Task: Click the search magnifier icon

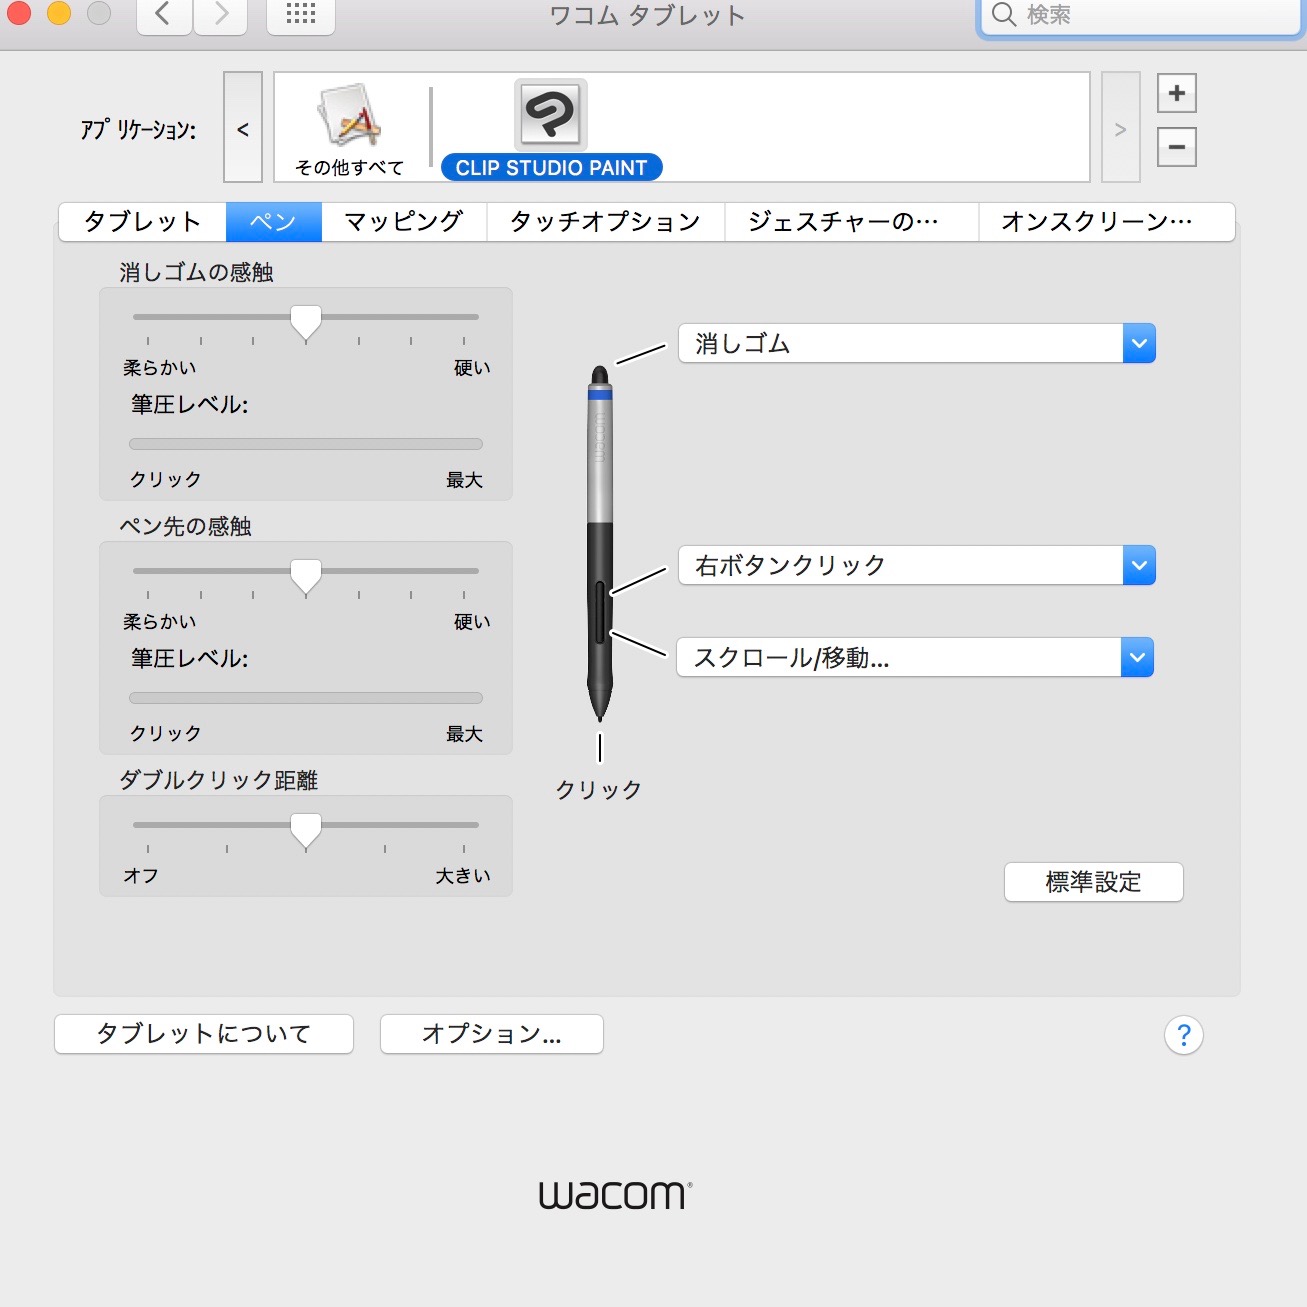Action: 1003,14
